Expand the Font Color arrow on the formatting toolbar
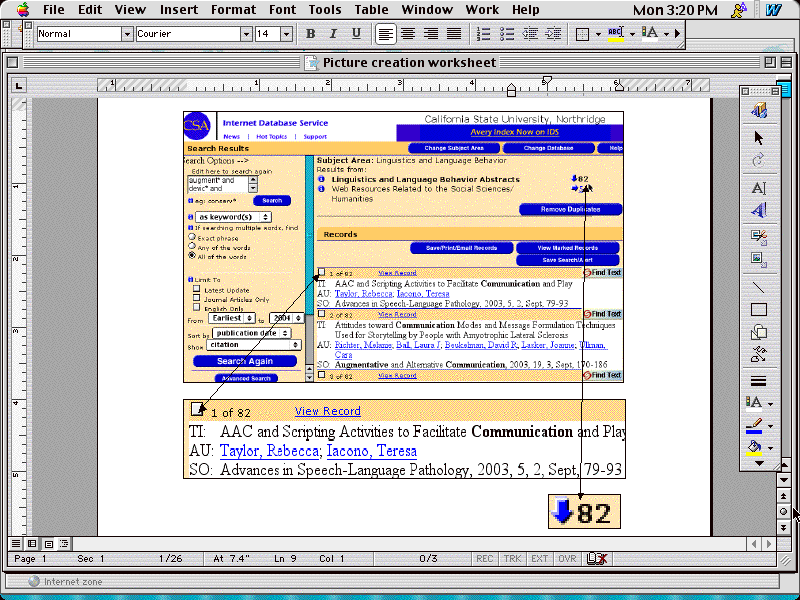 coord(666,34)
